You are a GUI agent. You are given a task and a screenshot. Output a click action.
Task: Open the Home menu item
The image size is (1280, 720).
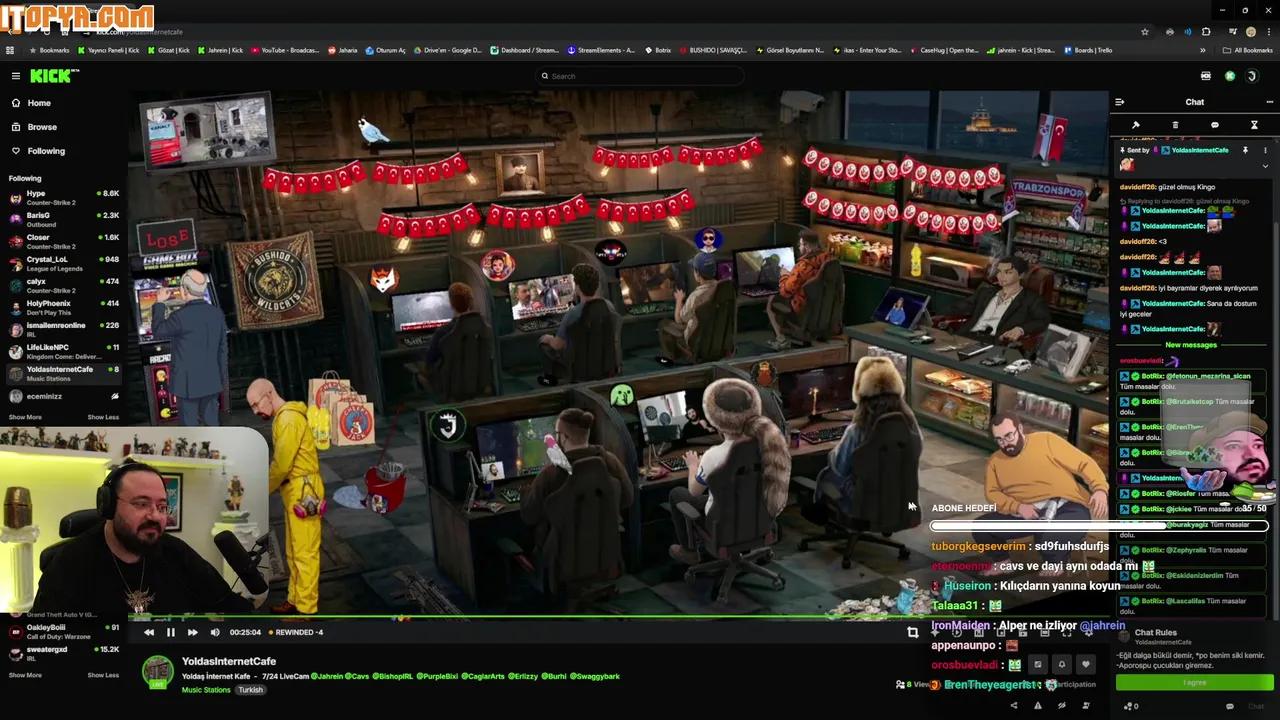[x=39, y=103]
